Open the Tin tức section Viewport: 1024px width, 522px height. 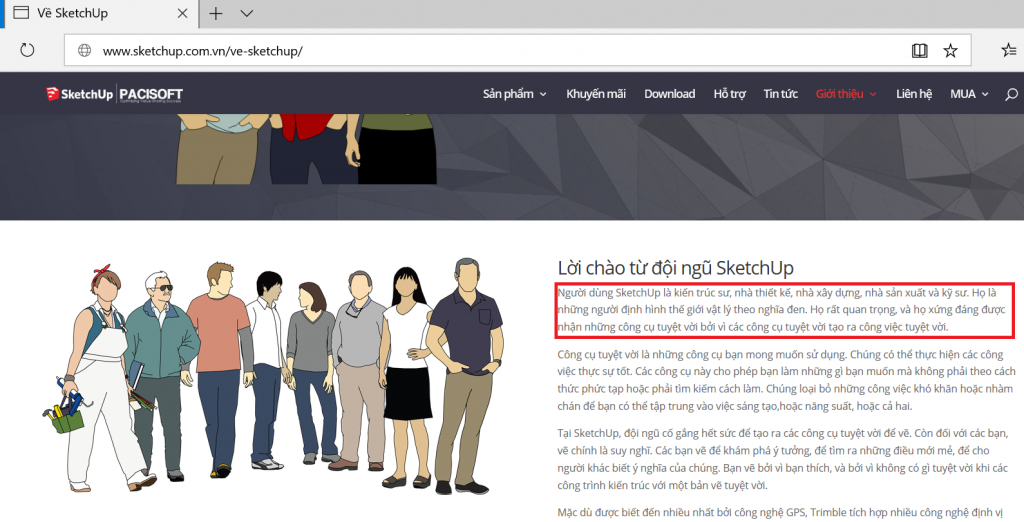pyautogui.click(x=780, y=94)
